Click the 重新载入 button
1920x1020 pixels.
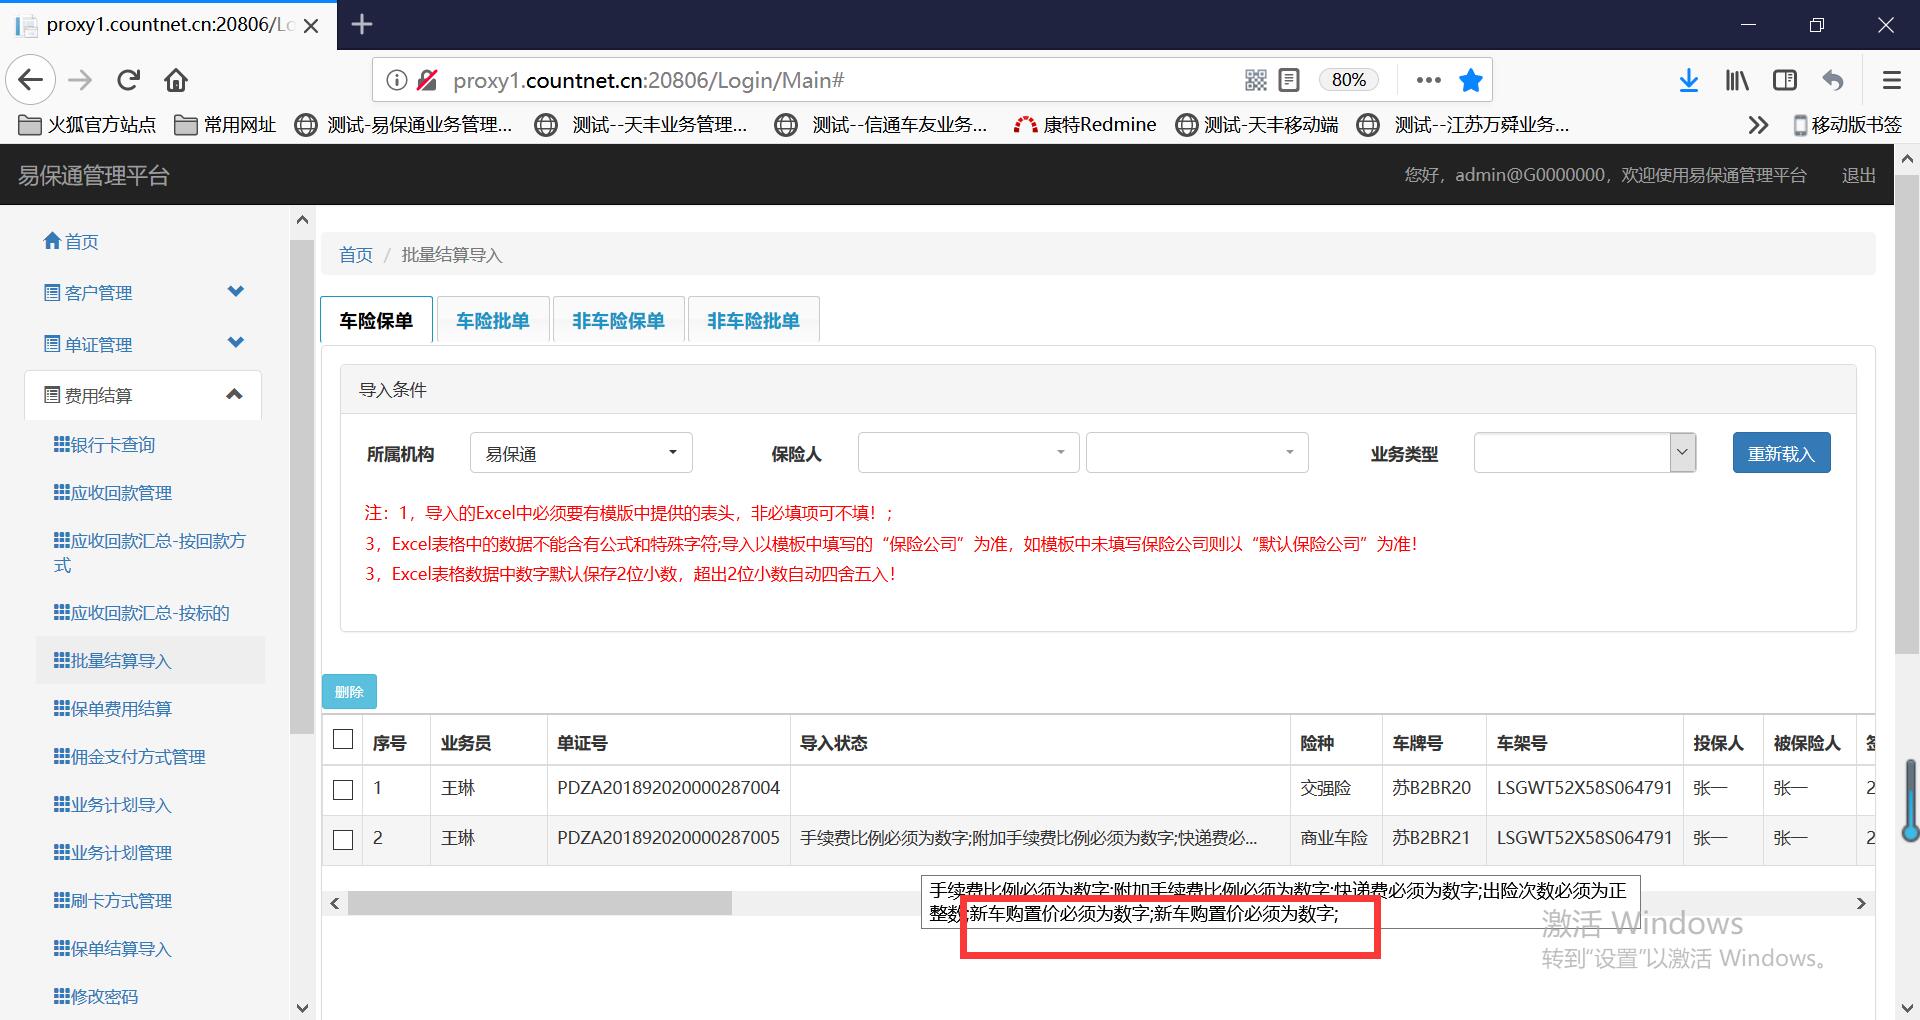click(x=1781, y=453)
